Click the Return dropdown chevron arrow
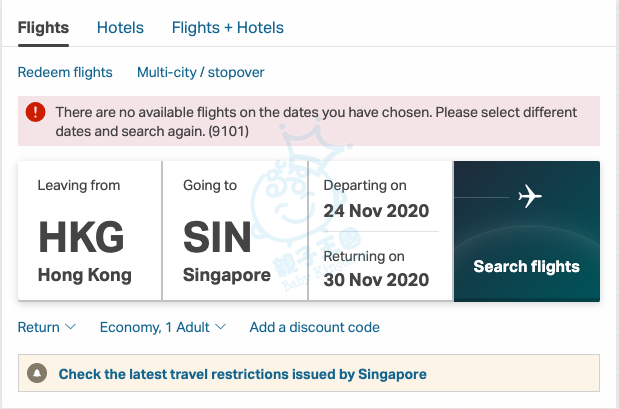 point(71,327)
